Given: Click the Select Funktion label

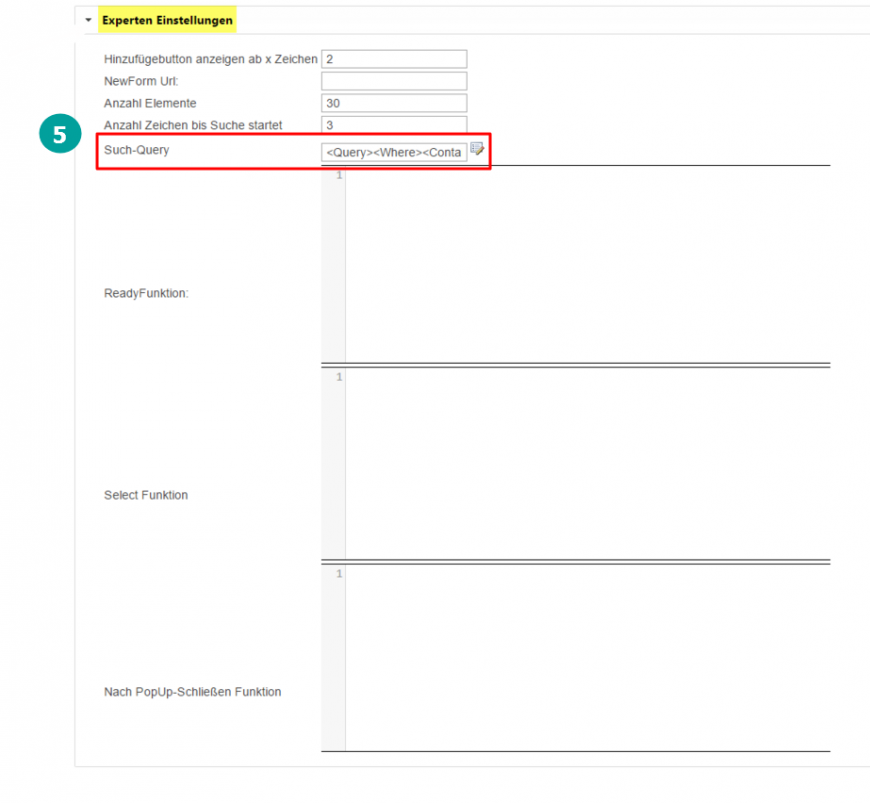Looking at the screenshot, I should click(x=146, y=495).
